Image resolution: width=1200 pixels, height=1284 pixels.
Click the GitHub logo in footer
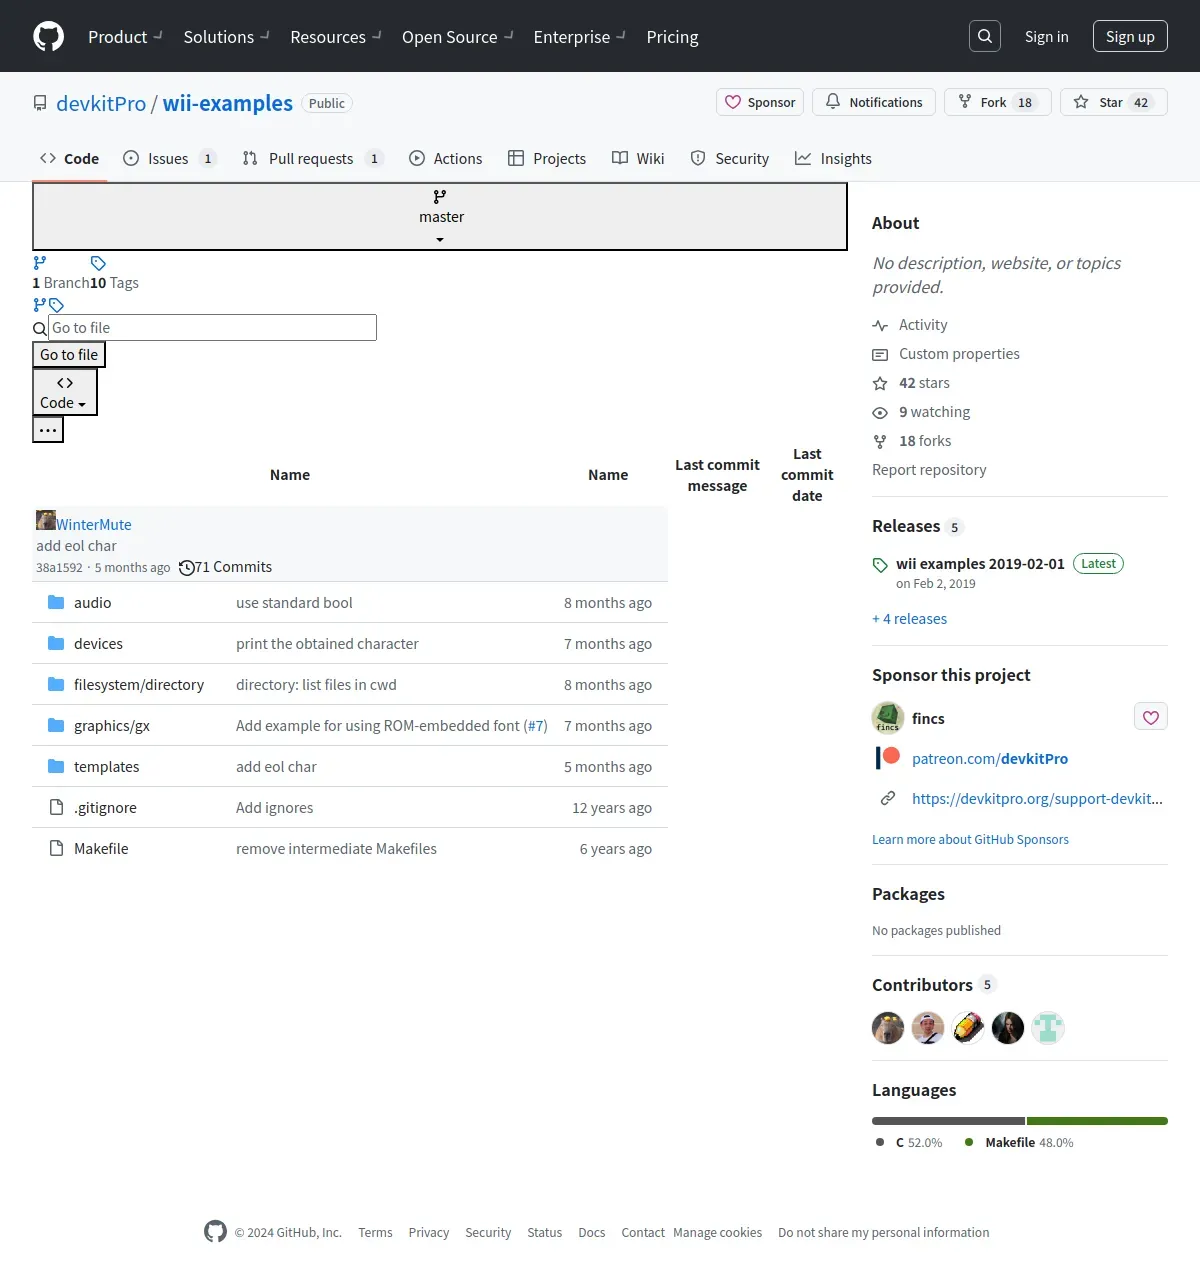[215, 1231]
